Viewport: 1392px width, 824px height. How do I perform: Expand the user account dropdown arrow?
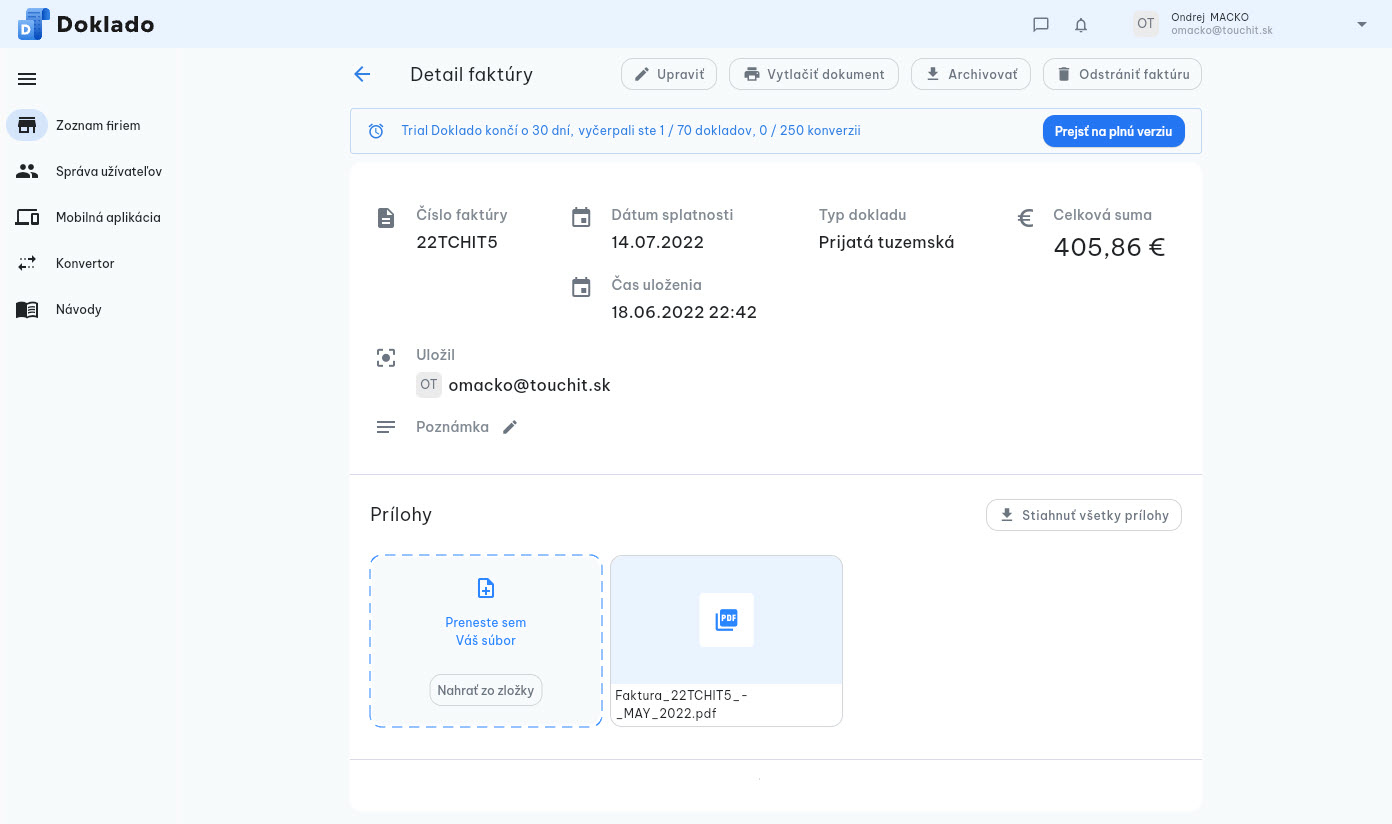coord(1361,24)
